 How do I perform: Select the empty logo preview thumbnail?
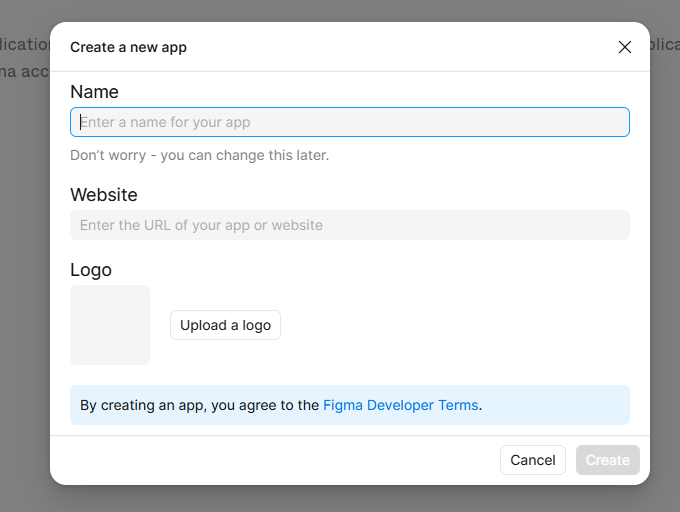110,325
